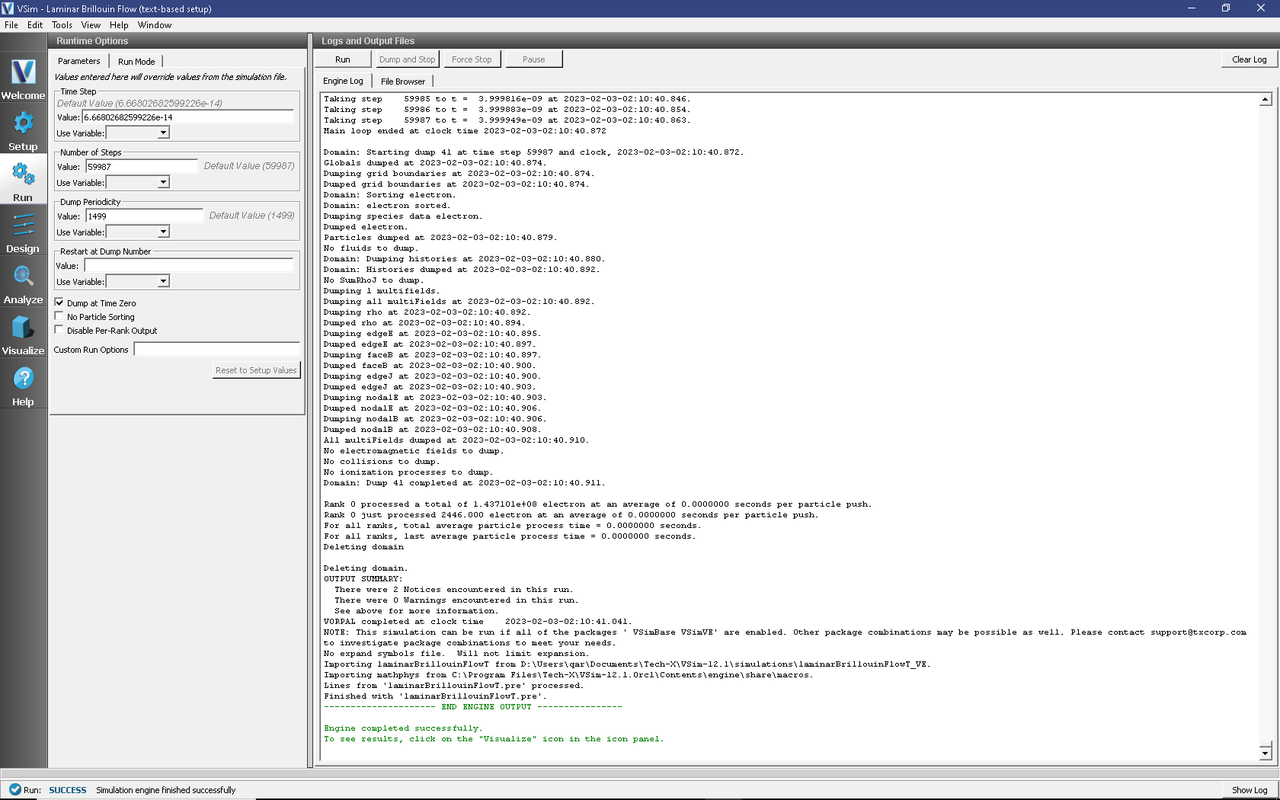Open the Help question mark icon
The height and width of the screenshot is (800, 1280).
(23, 380)
